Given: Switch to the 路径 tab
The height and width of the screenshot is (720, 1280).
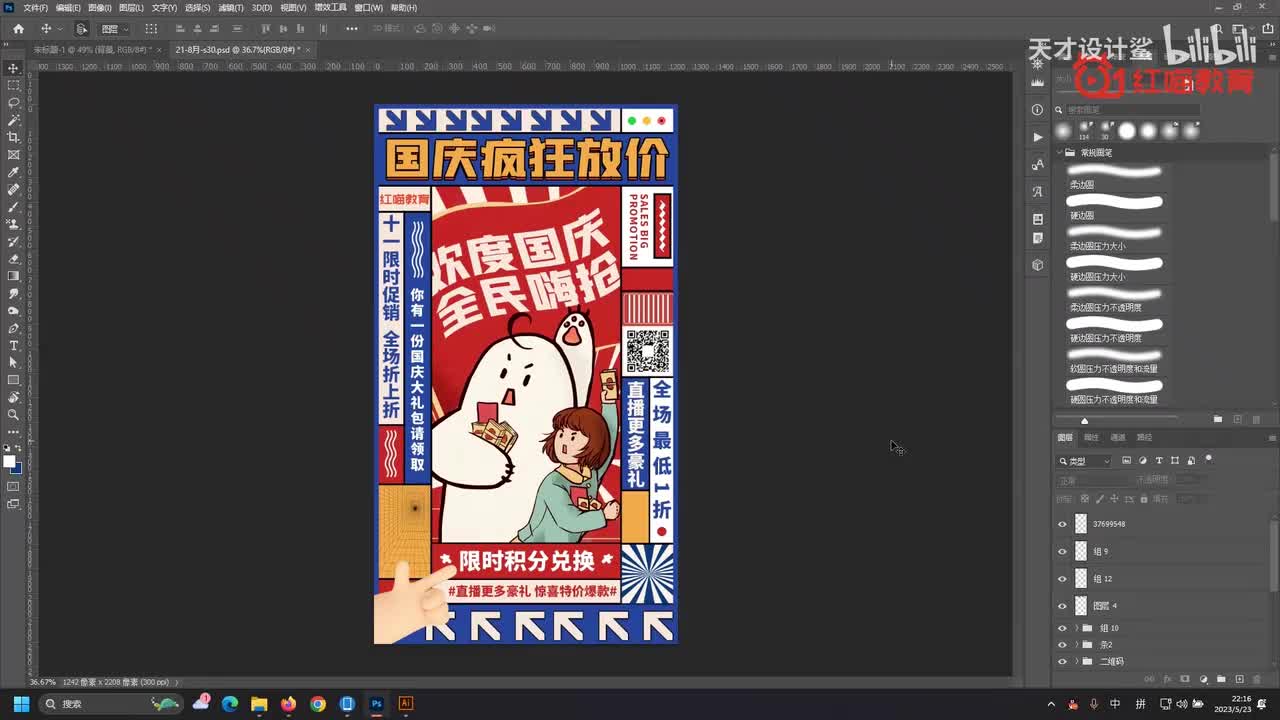Looking at the screenshot, I should click(x=1144, y=437).
